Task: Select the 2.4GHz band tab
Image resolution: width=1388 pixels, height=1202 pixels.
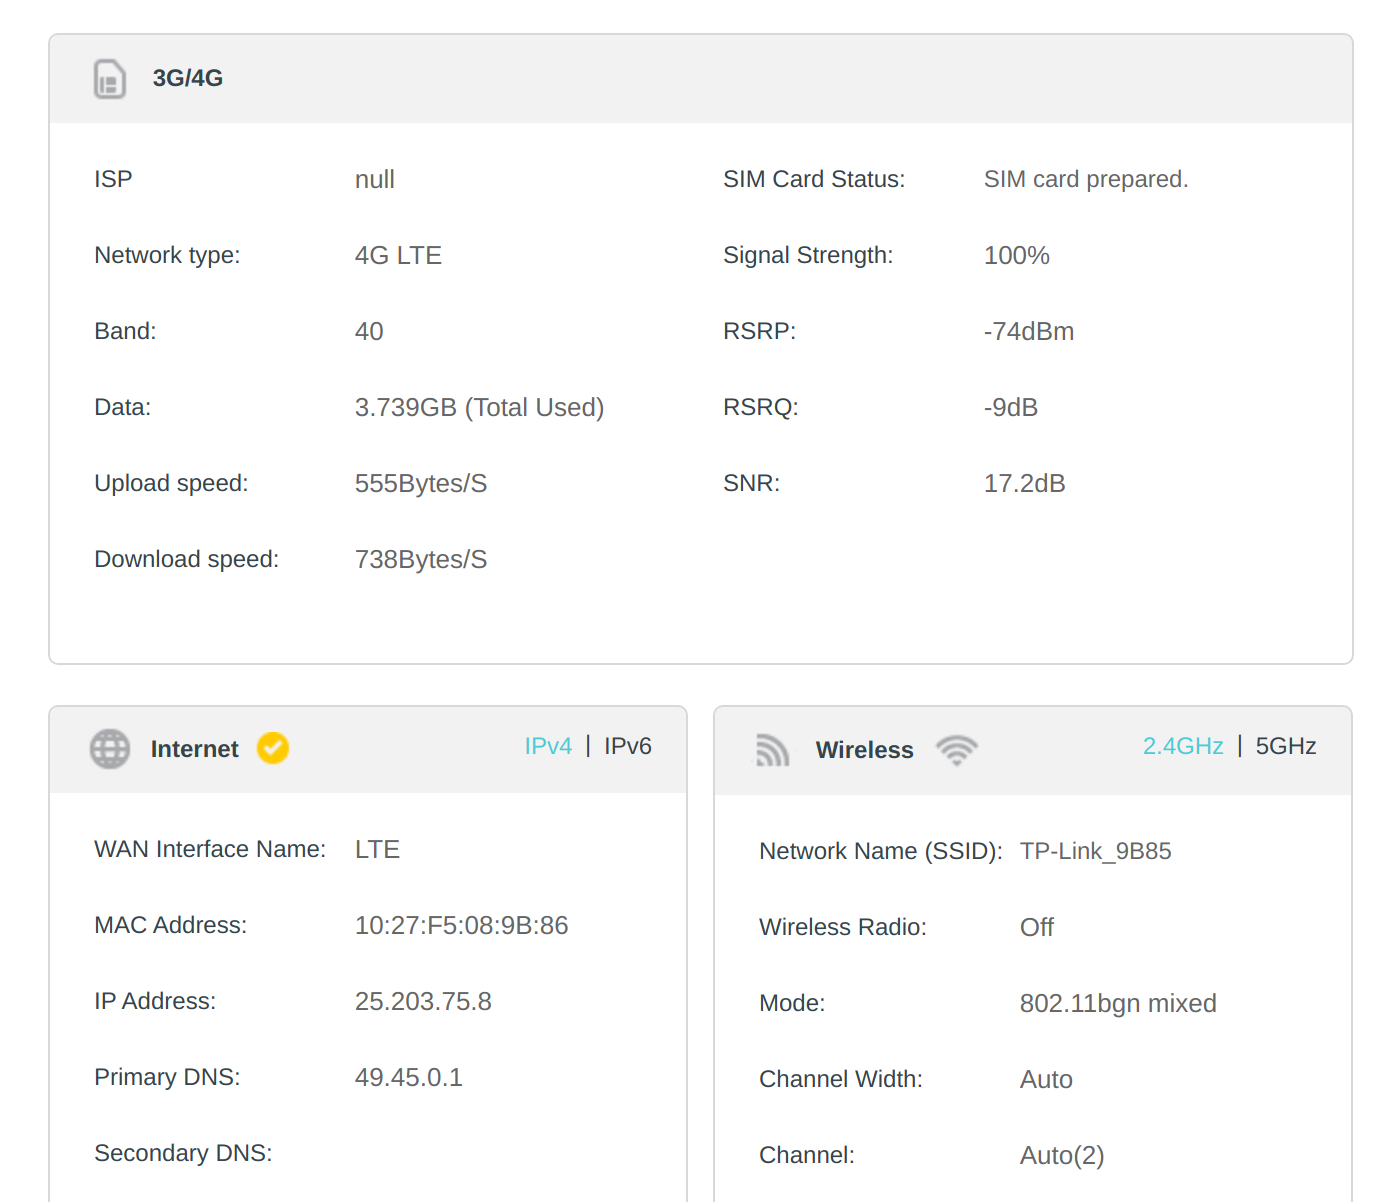Action: point(1183,745)
